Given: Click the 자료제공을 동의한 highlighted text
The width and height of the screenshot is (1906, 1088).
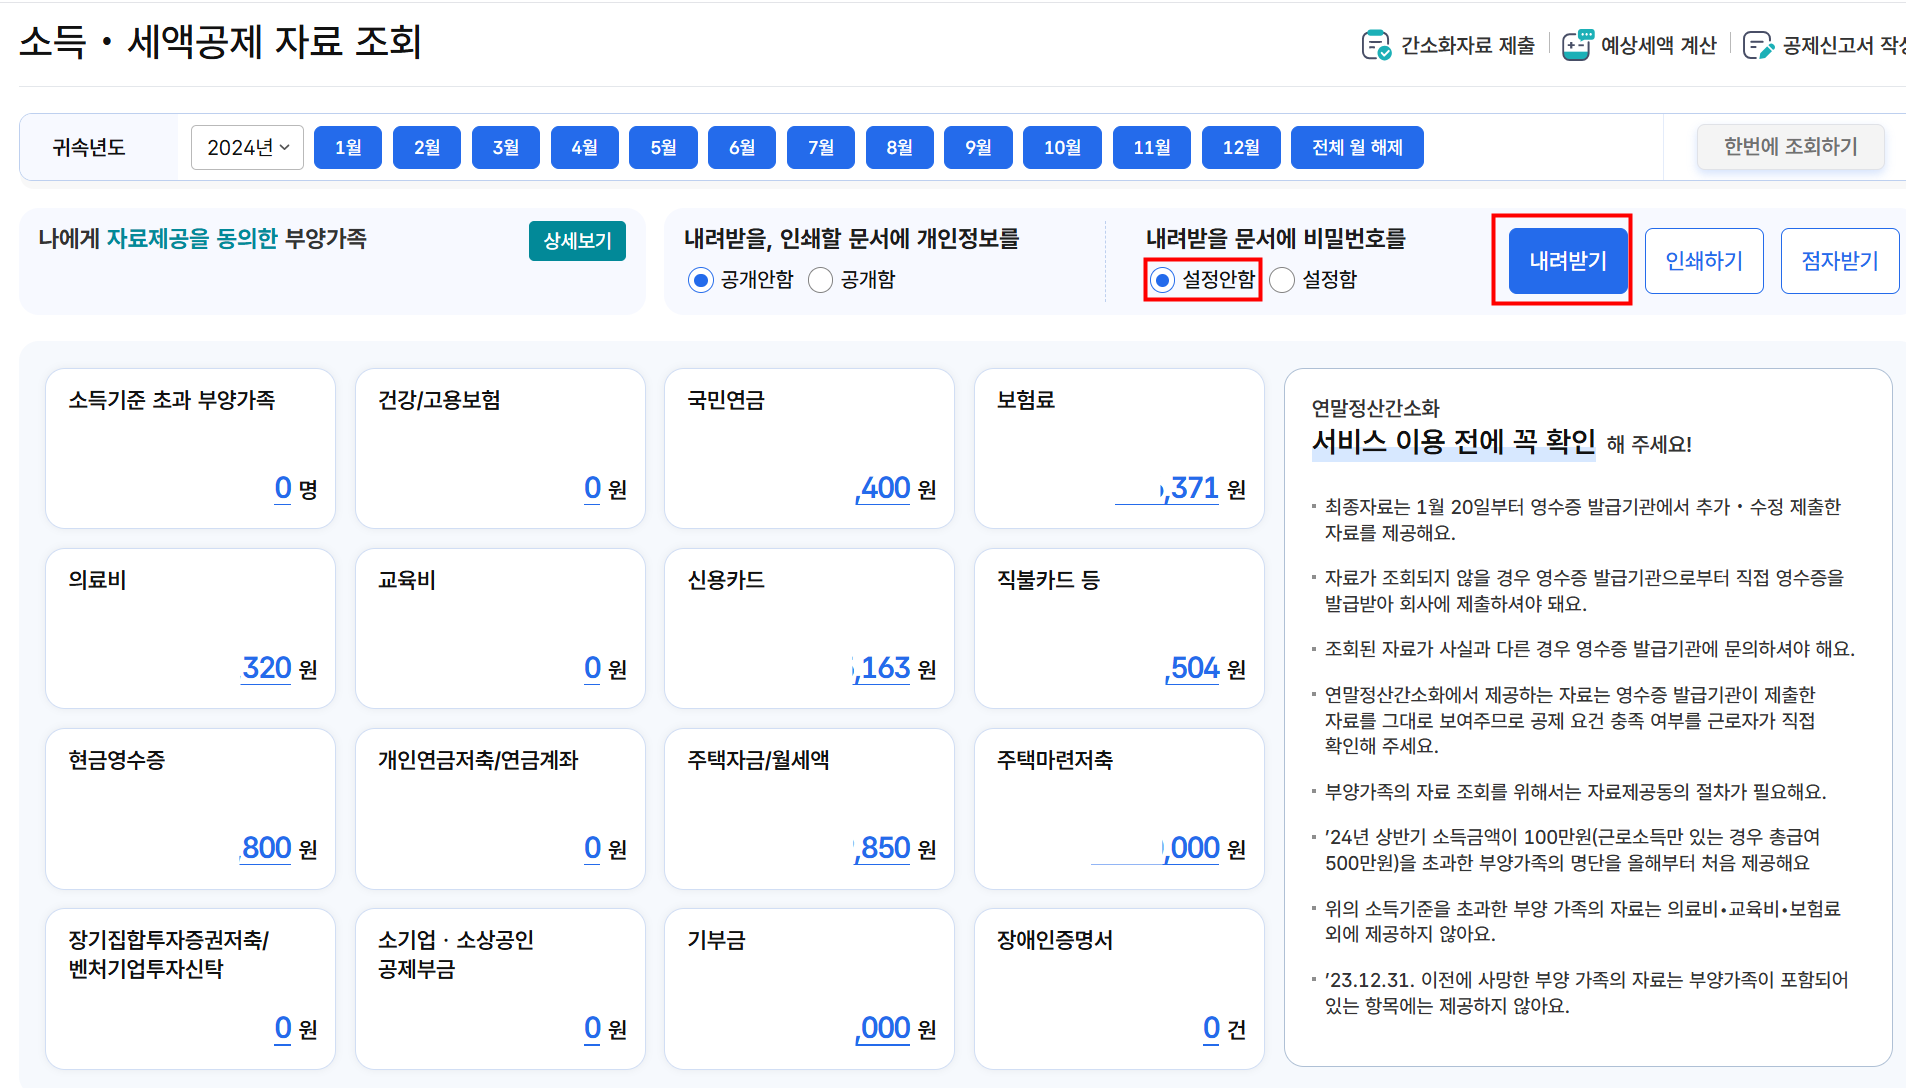Looking at the screenshot, I should (192, 239).
